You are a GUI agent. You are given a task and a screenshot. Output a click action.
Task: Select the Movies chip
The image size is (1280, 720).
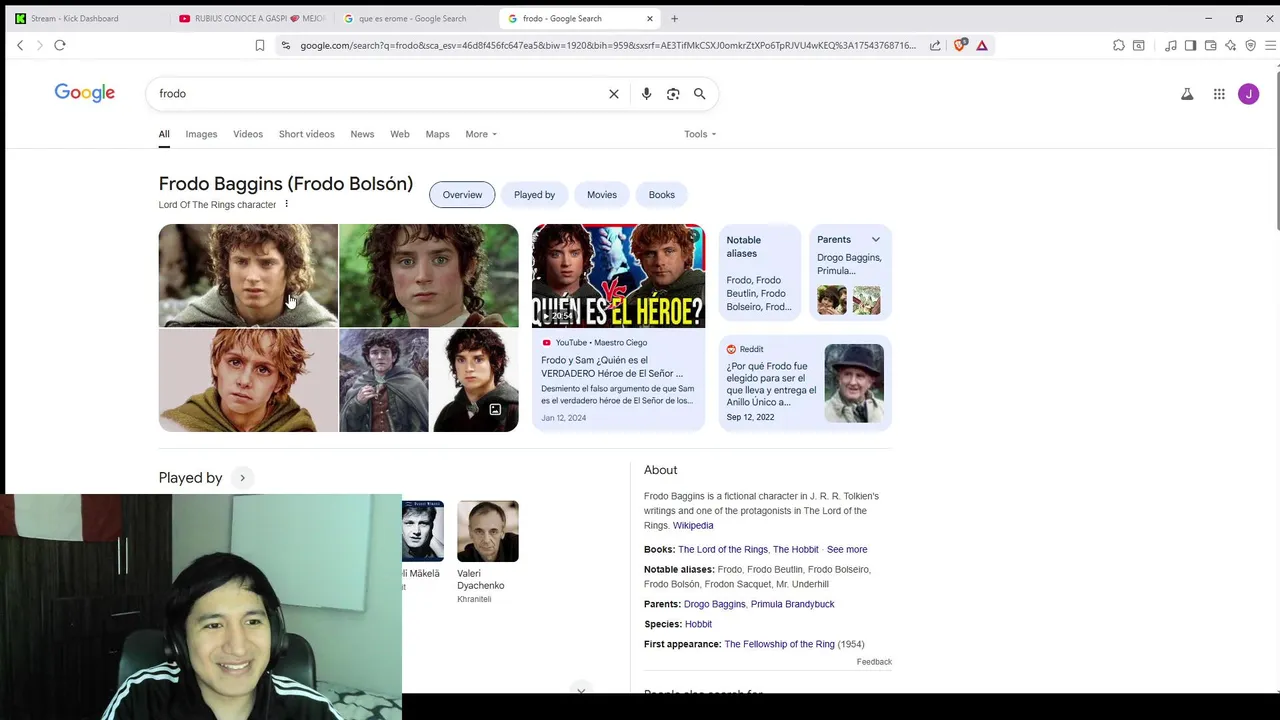[602, 195]
